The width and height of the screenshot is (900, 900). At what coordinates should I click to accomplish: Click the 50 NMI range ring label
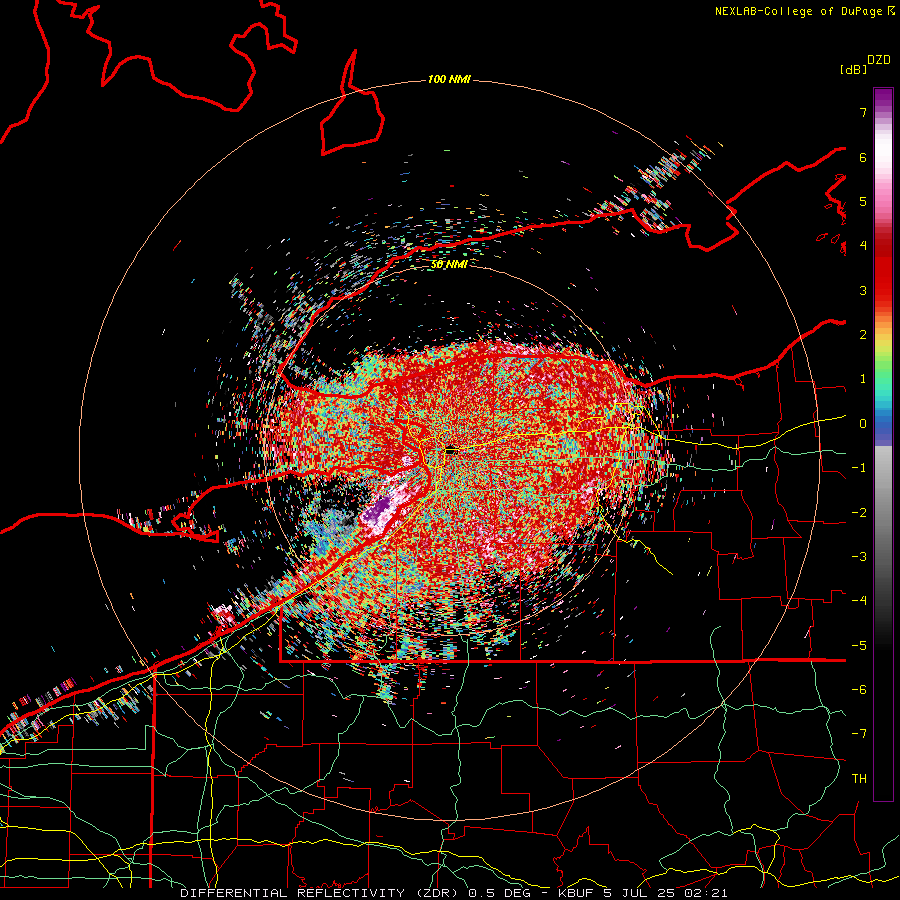point(449,265)
